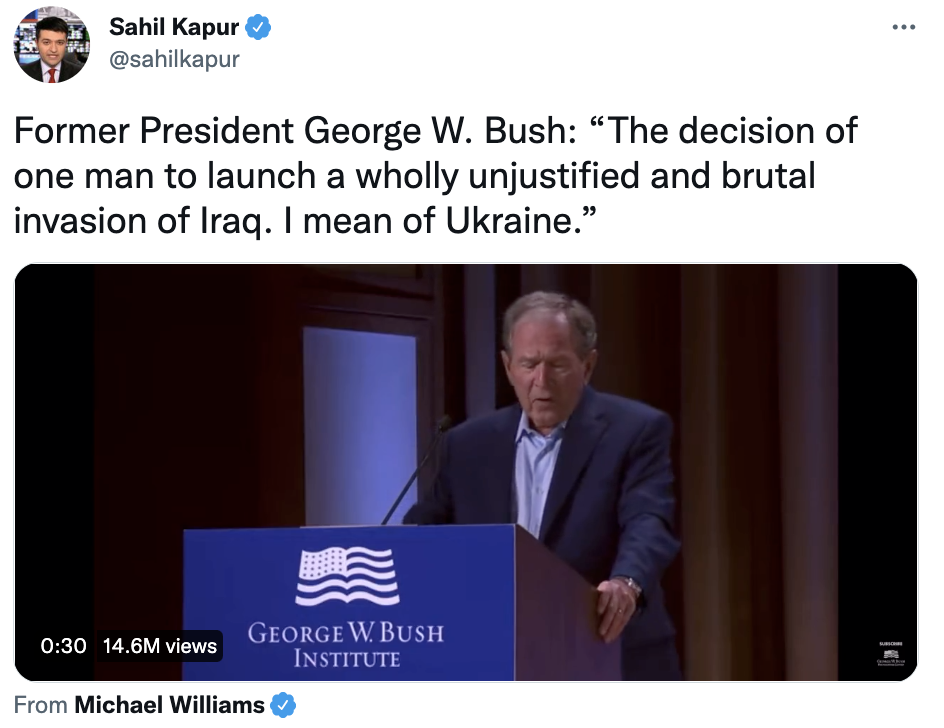This screenshot has height=728, width=944.
Task: Open the tweet's three-dot more options menu
Action: (x=903, y=27)
